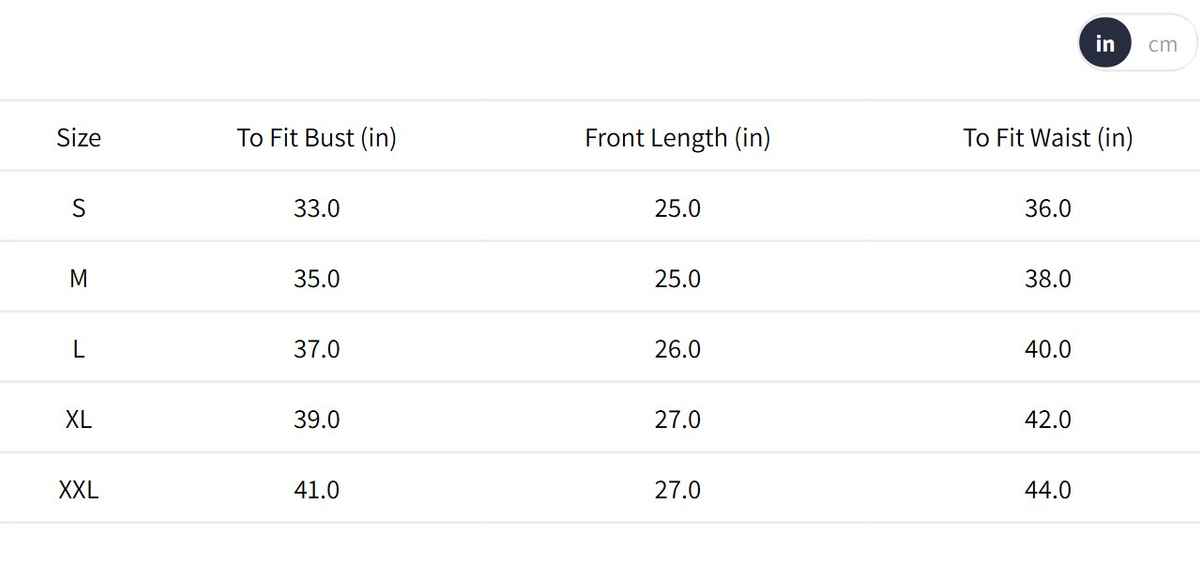Click bust value 35.0 for size M
Viewport: 1200px width, 580px height.
click(316, 279)
